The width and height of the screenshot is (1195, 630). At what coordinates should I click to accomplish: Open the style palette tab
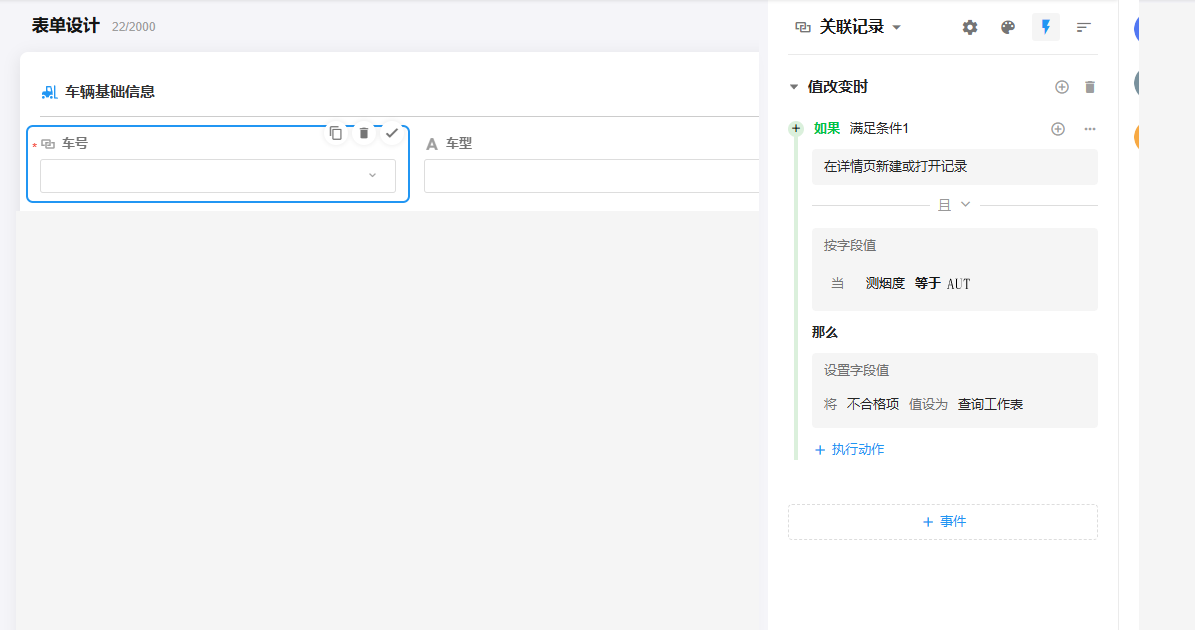tap(1008, 27)
